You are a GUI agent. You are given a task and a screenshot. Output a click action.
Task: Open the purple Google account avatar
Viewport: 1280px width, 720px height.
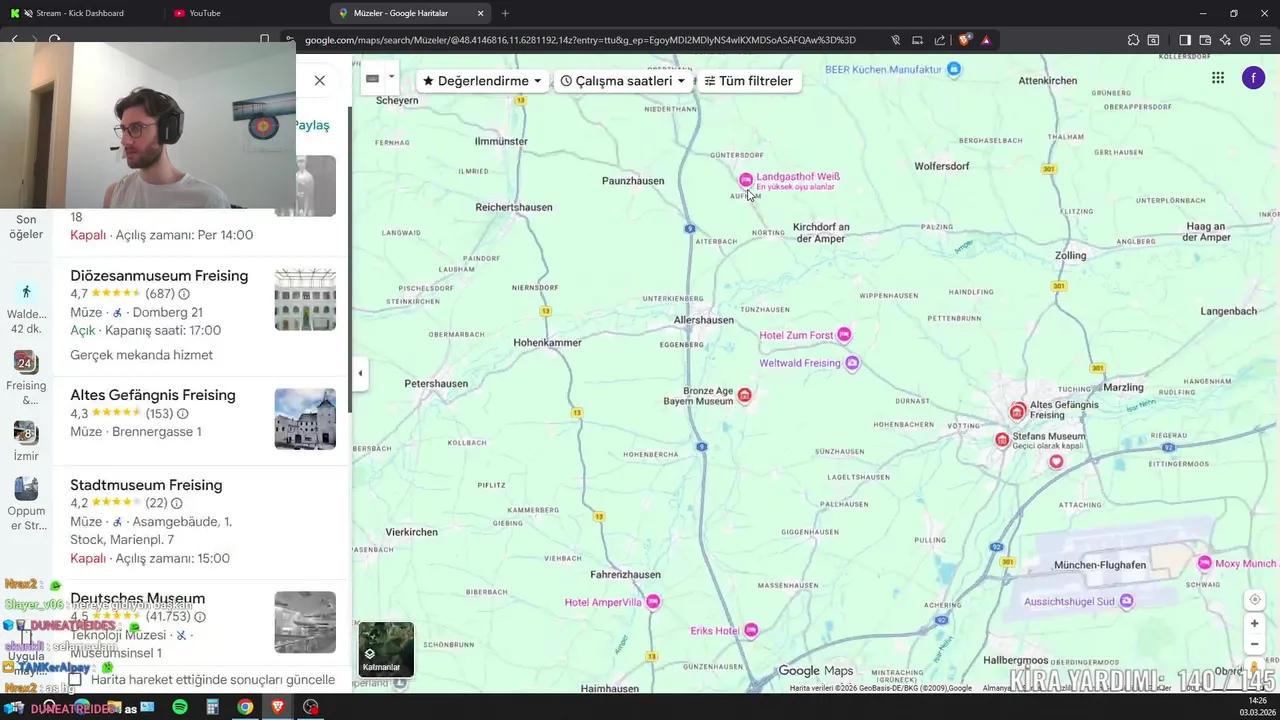click(1253, 78)
